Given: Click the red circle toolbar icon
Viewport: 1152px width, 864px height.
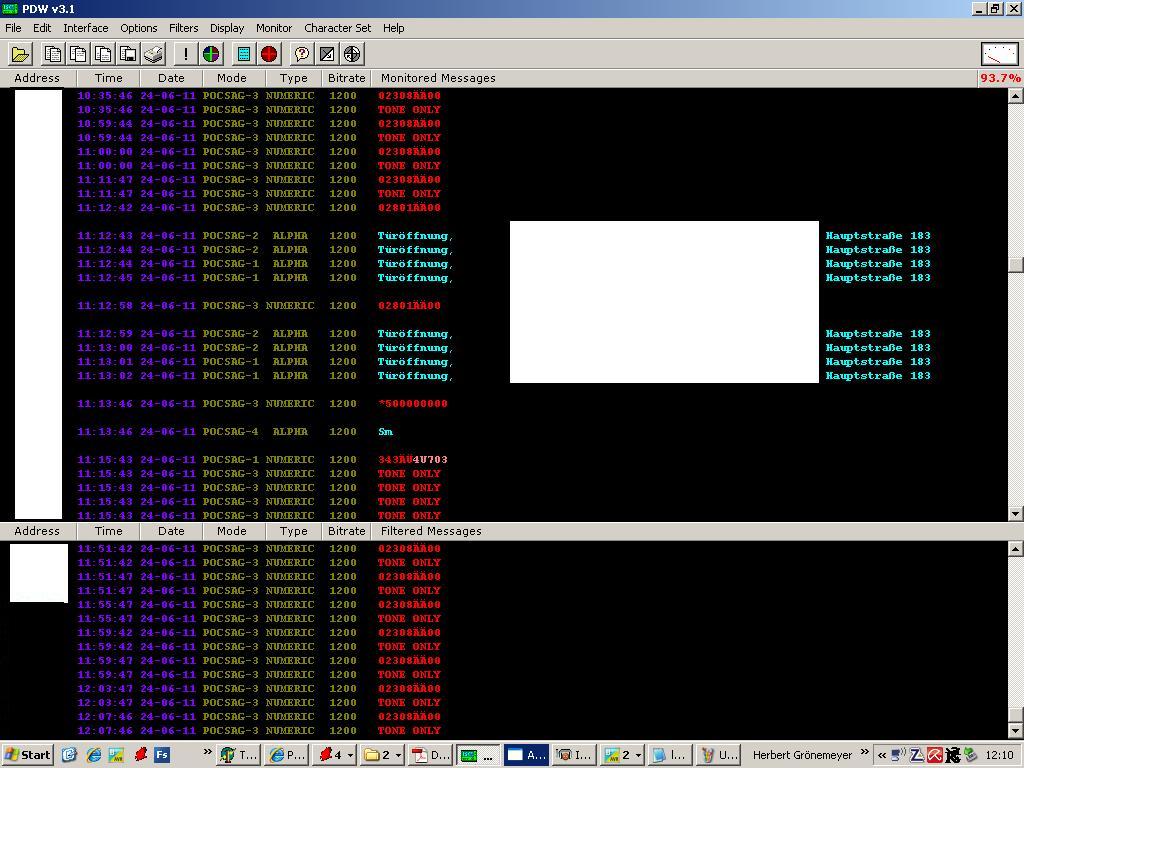Looking at the screenshot, I should [x=269, y=54].
